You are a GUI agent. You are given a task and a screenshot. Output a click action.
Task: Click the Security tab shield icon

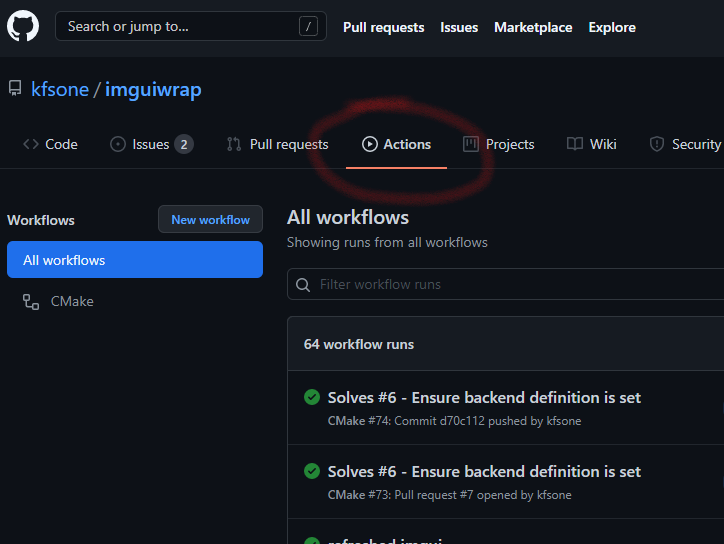[x=657, y=144]
